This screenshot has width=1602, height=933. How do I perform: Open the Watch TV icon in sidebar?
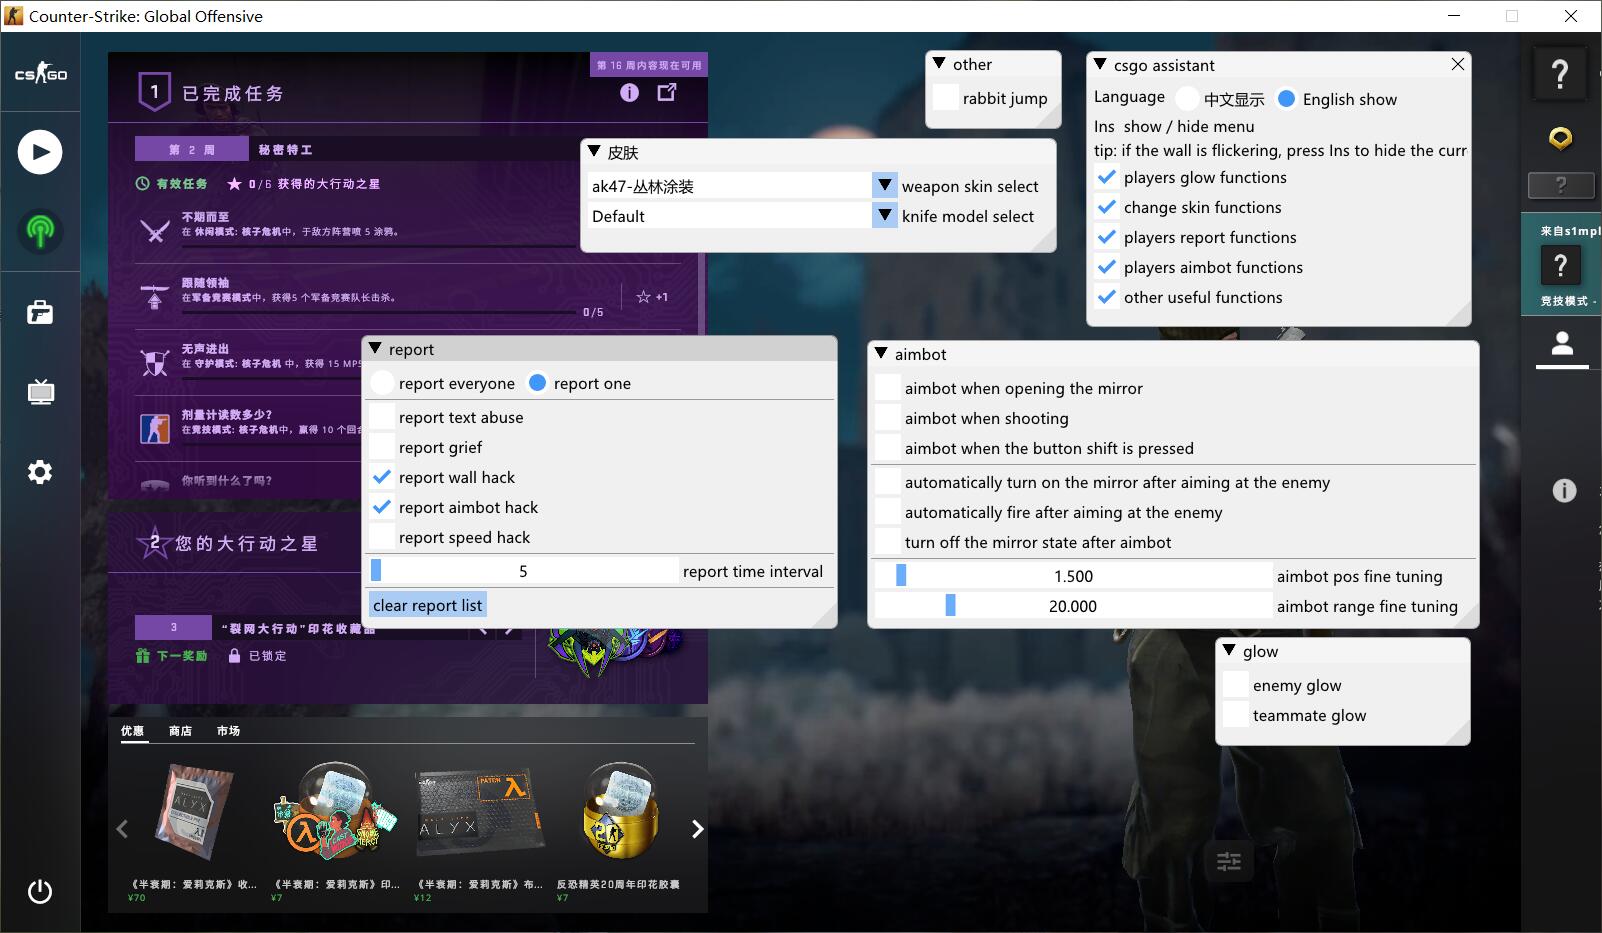click(40, 391)
